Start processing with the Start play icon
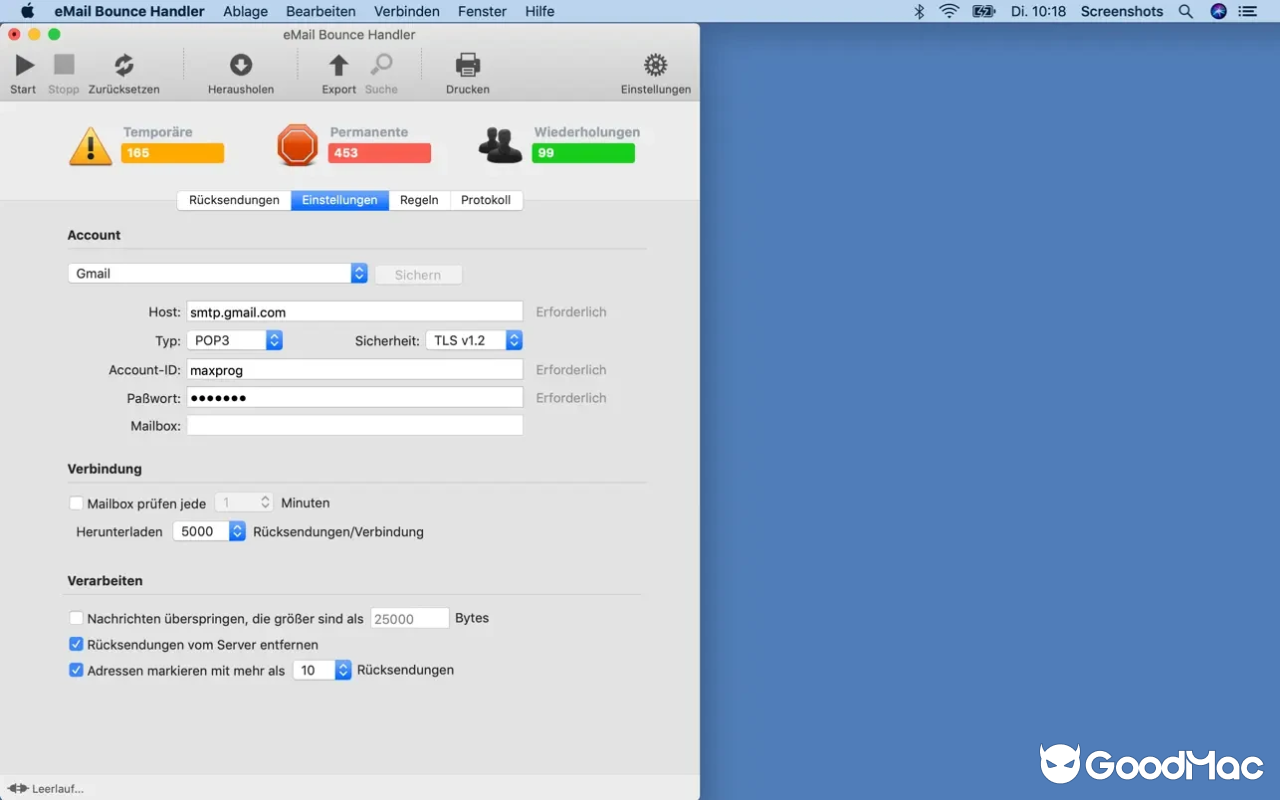The height and width of the screenshot is (800, 1280). pos(22,67)
